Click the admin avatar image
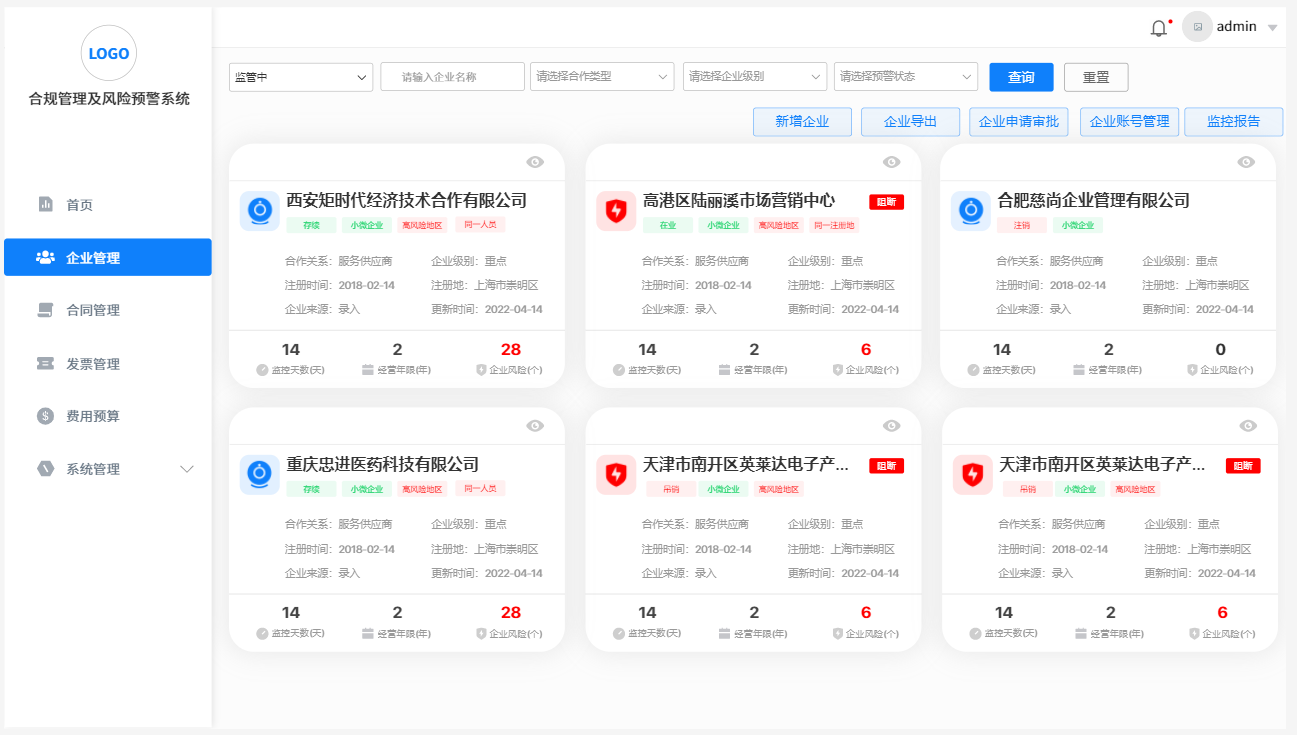Viewport: 1297px width, 735px height. coord(1197,27)
